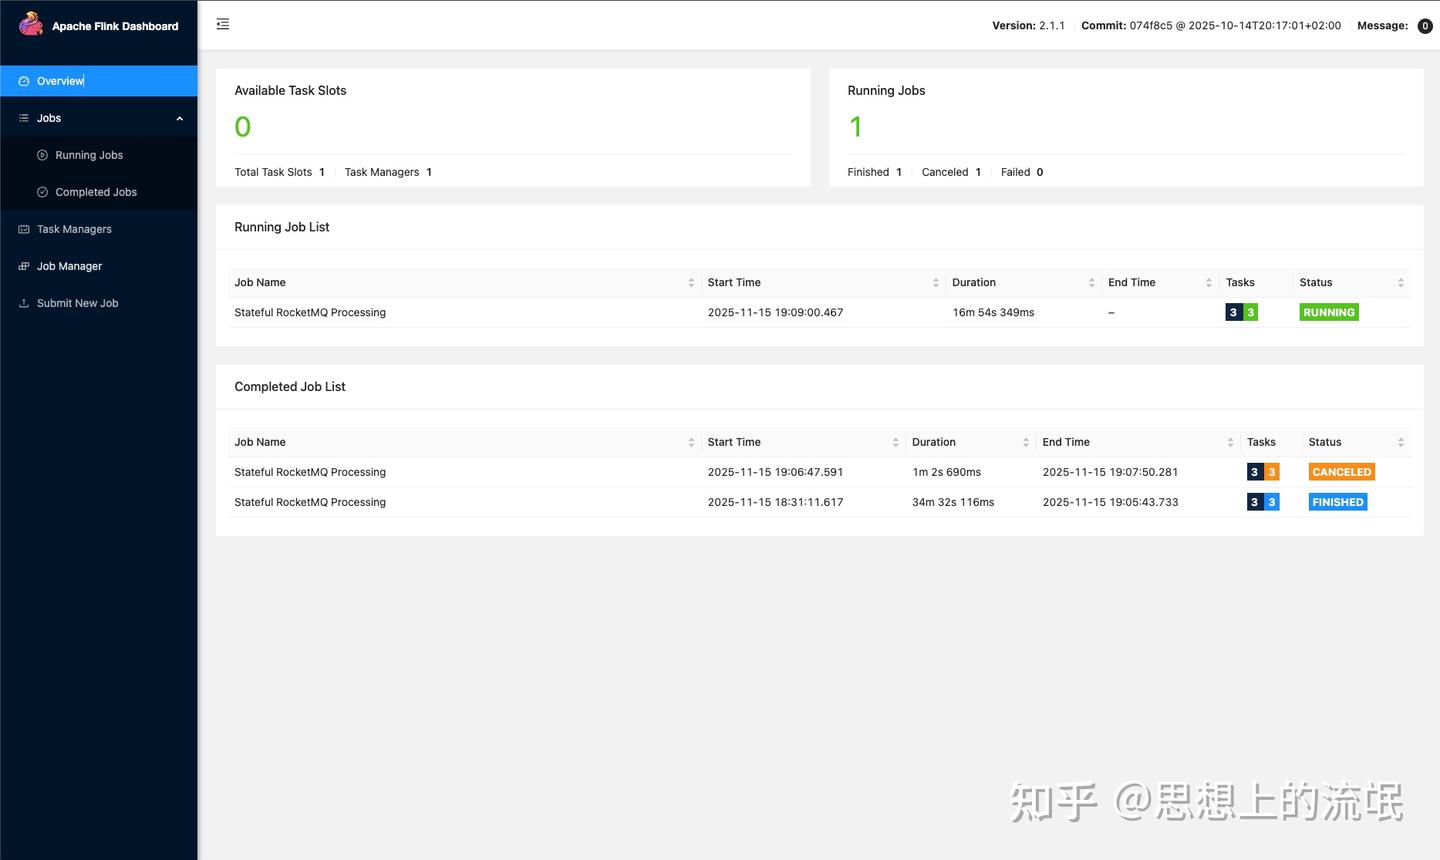Image resolution: width=1440 pixels, height=860 pixels.
Task: Toggle sidebar collapse with the top-left icon
Action: (222, 24)
